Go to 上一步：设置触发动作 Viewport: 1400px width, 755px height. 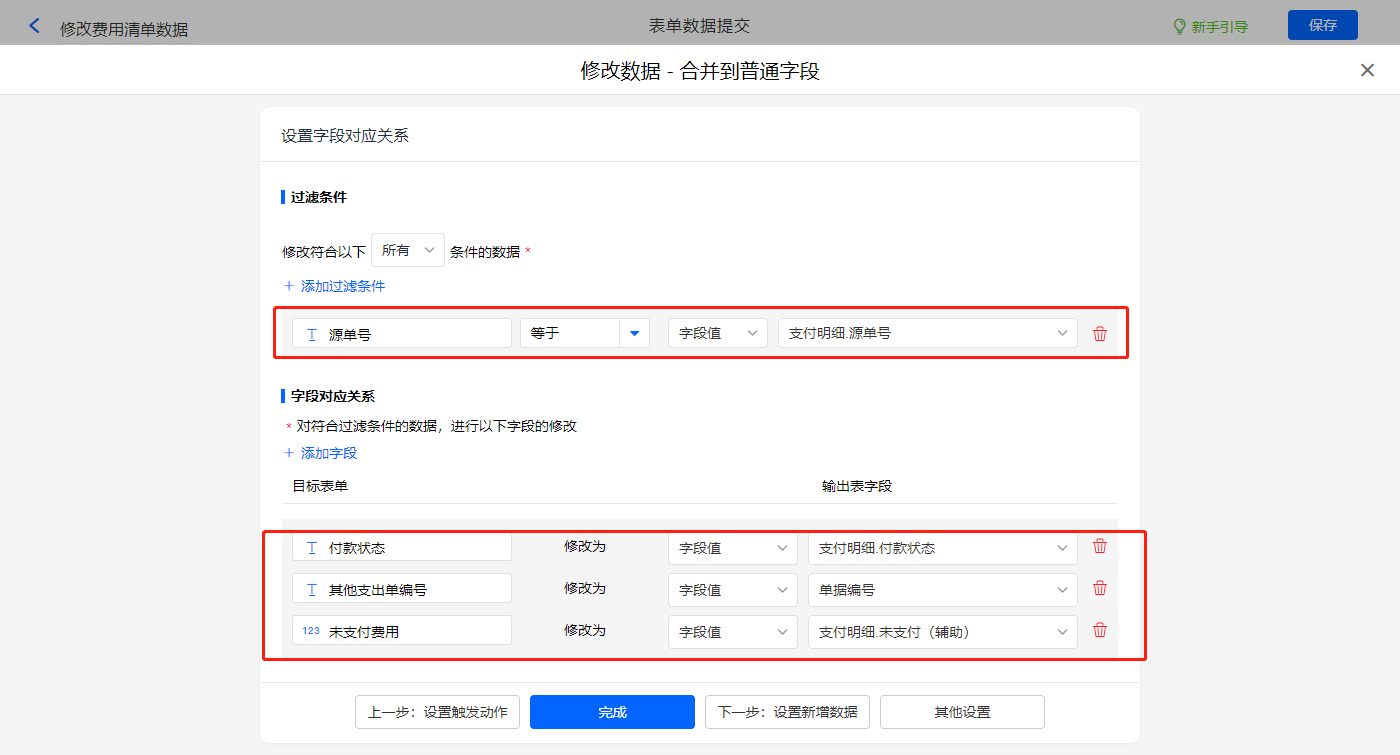coord(437,712)
